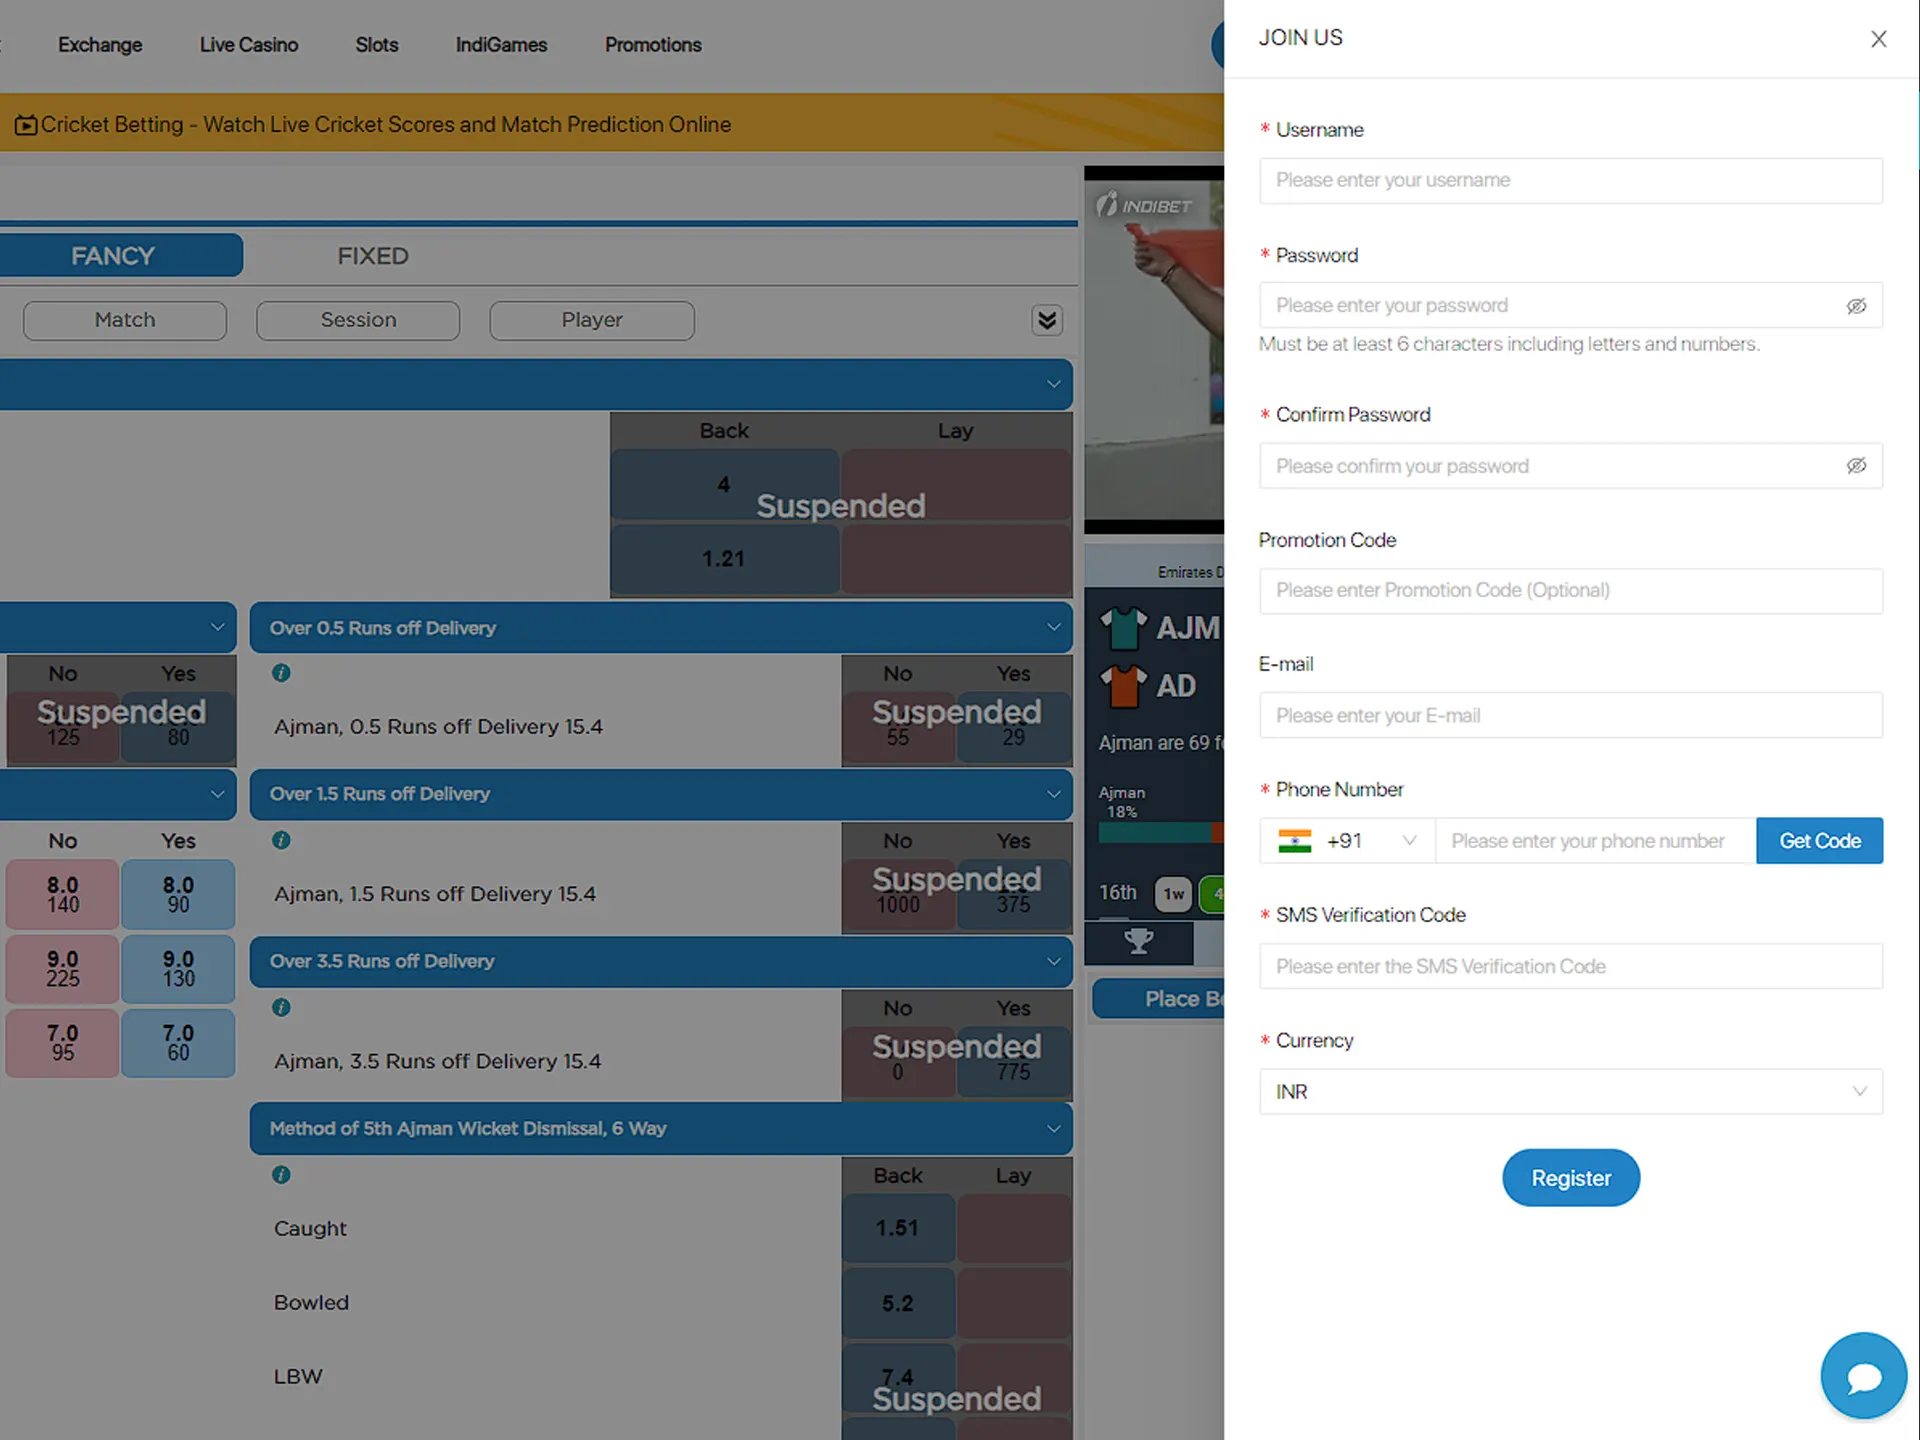Screen dimensions: 1920x1440
Task: Click the FANCY betting mode icon
Action: coord(113,254)
